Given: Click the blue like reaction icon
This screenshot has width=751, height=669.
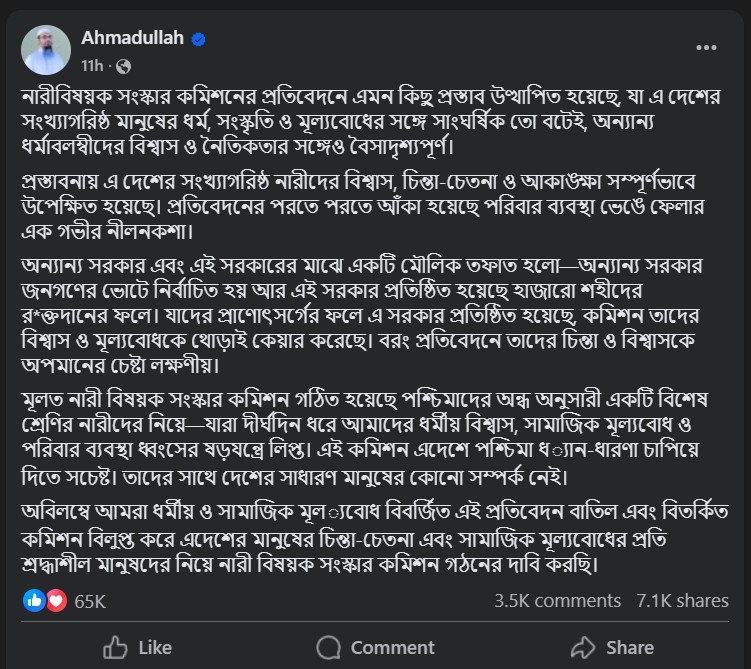Looking at the screenshot, I should pos(34,600).
